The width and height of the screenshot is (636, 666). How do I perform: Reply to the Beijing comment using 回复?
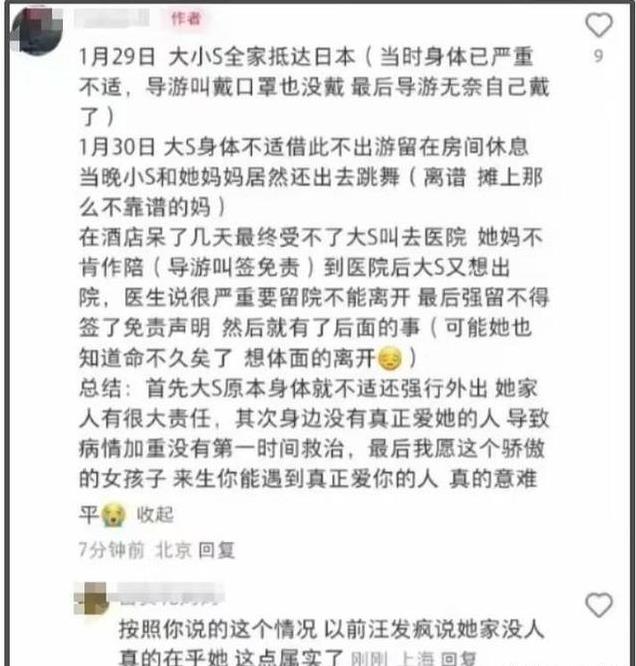(x=217, y=550)
